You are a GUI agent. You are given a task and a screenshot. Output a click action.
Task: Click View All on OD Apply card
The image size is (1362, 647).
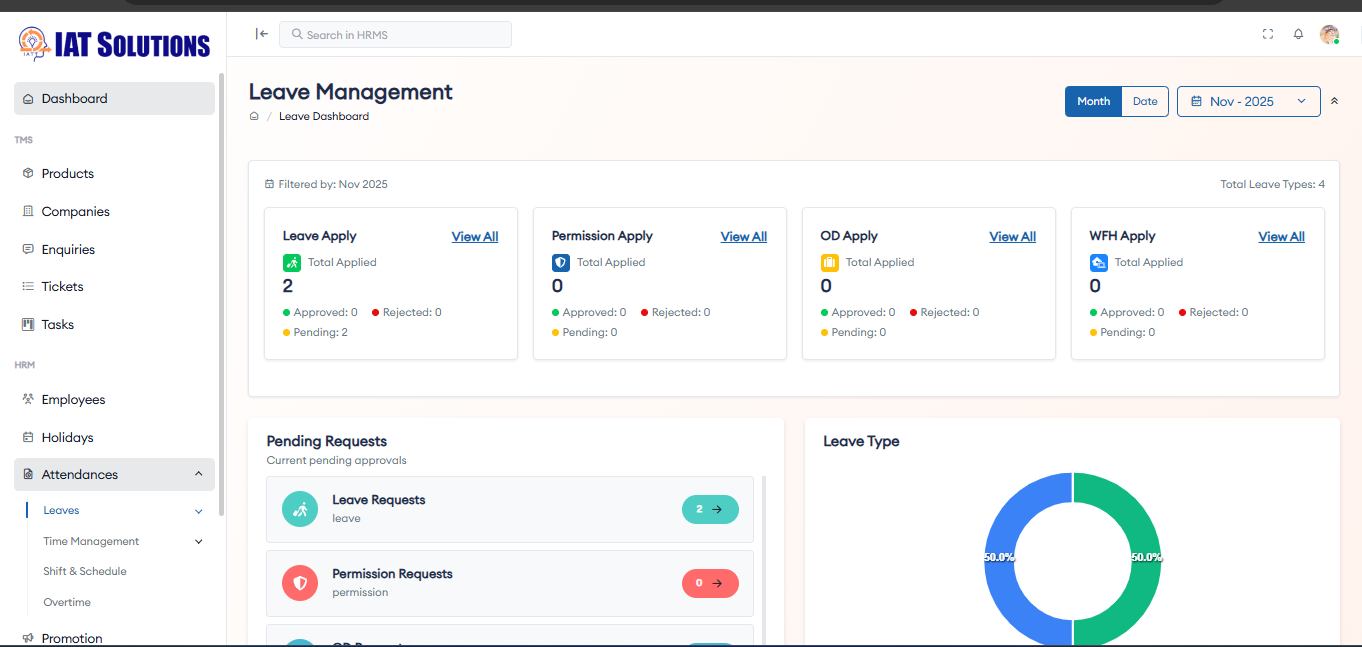tap(1012, 237)
